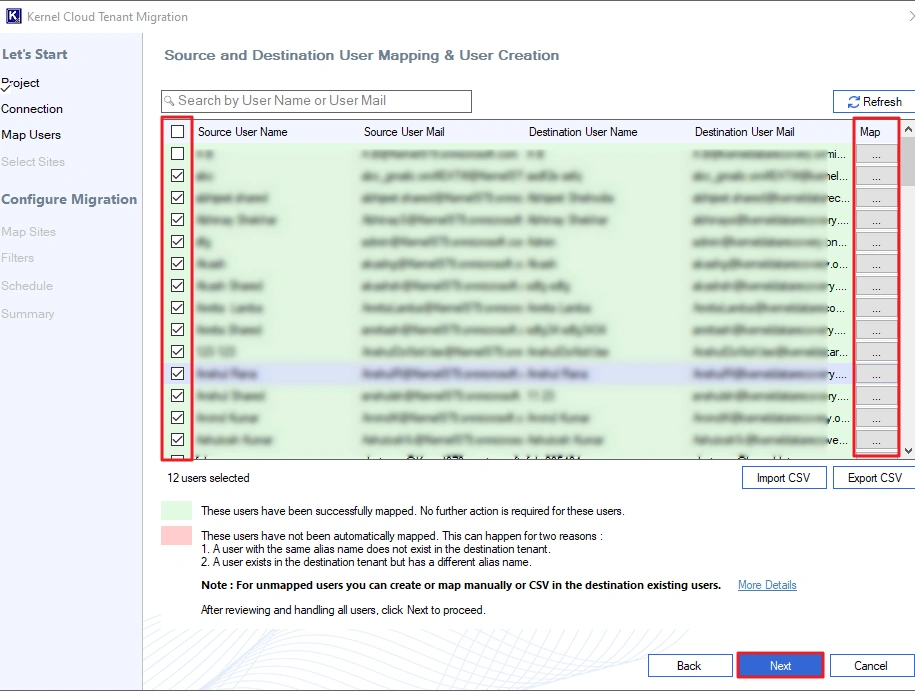Open the "More Details" link
Viewport: 915px width, 691px height.
(x=767, y=585)
